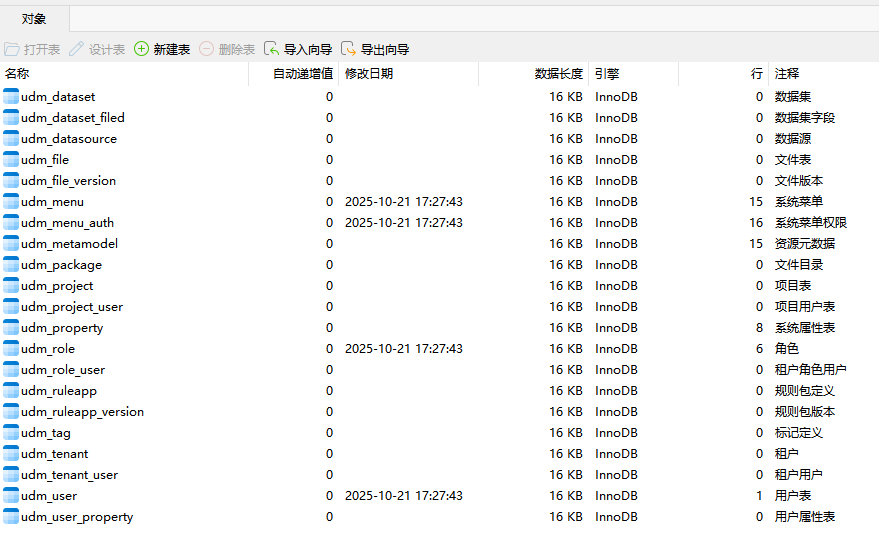Sort by the 数据长度 column header

[x=558, y=74]
